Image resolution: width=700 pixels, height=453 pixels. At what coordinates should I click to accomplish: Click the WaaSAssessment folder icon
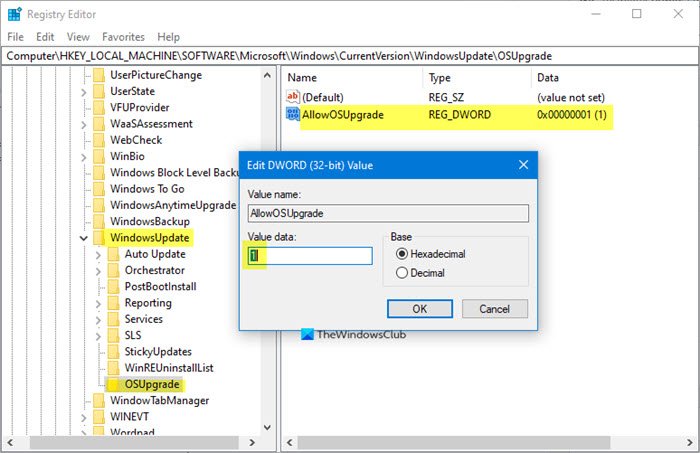point(99,124)
